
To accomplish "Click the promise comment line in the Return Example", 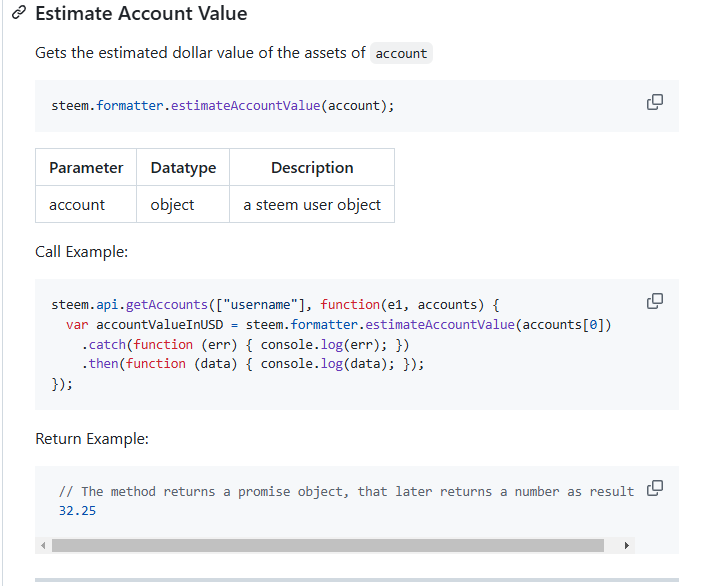I will (x=346, y=491).
